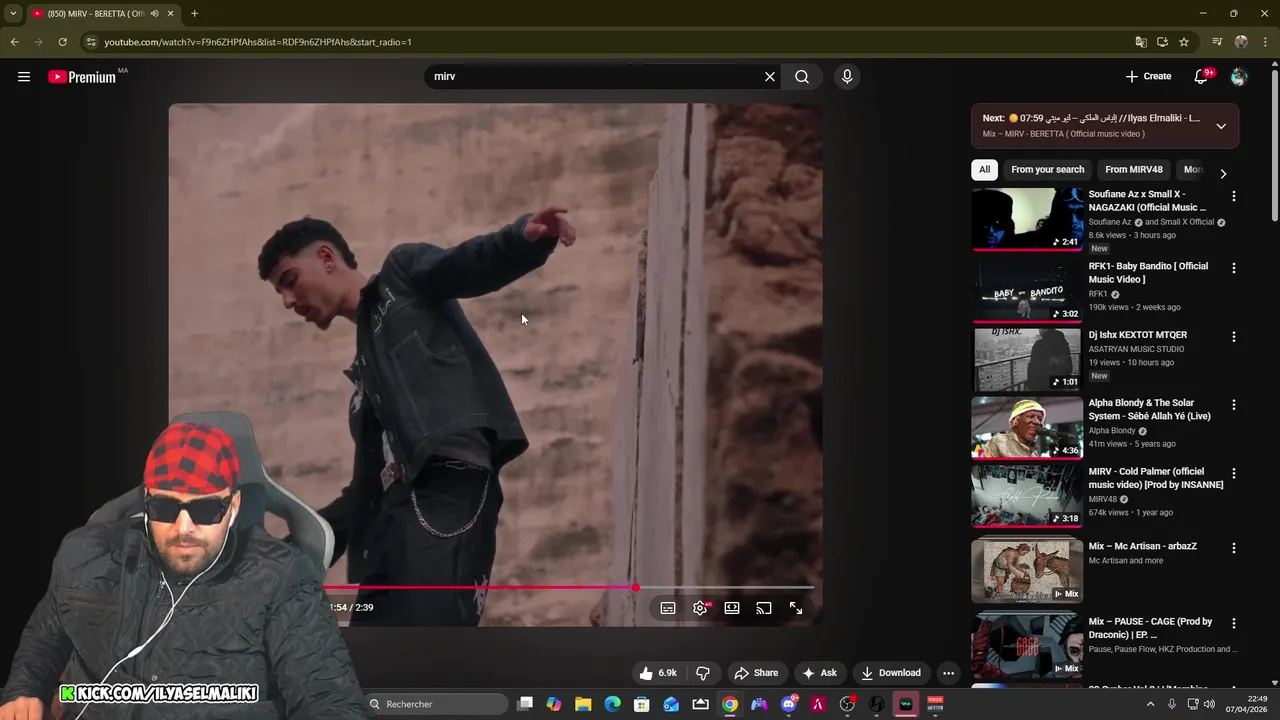
Task: Open YouTube notifications bell
Action: [x=1201, y=77]
